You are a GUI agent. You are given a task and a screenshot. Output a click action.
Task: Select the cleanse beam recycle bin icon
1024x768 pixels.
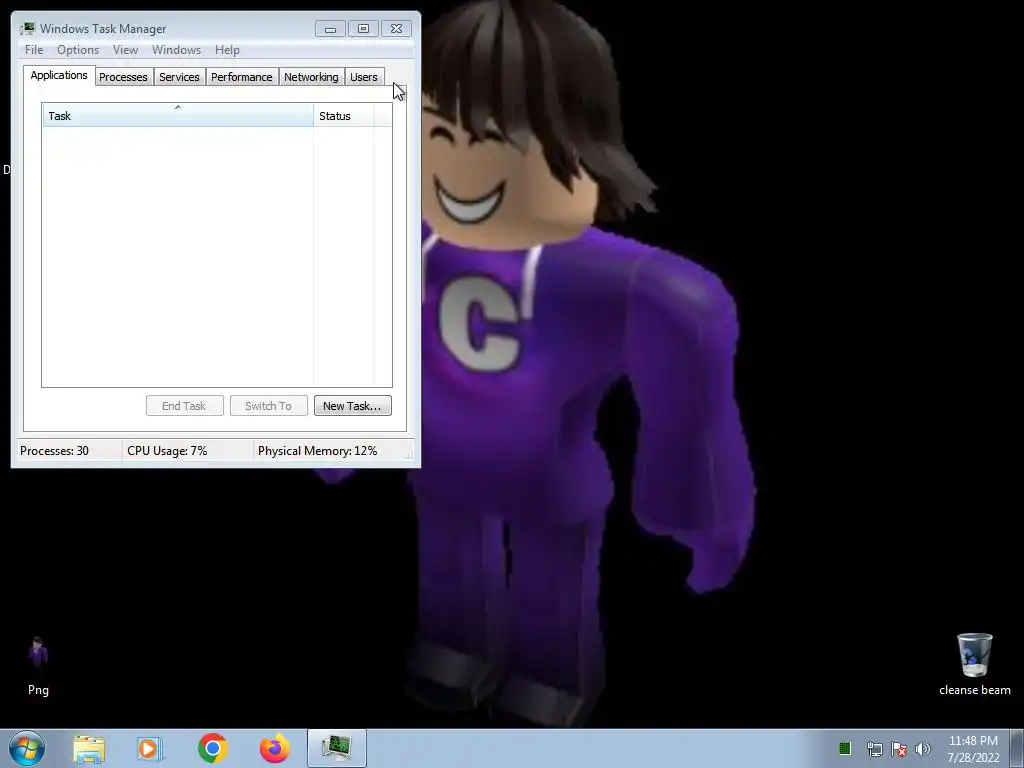[974, 664]
